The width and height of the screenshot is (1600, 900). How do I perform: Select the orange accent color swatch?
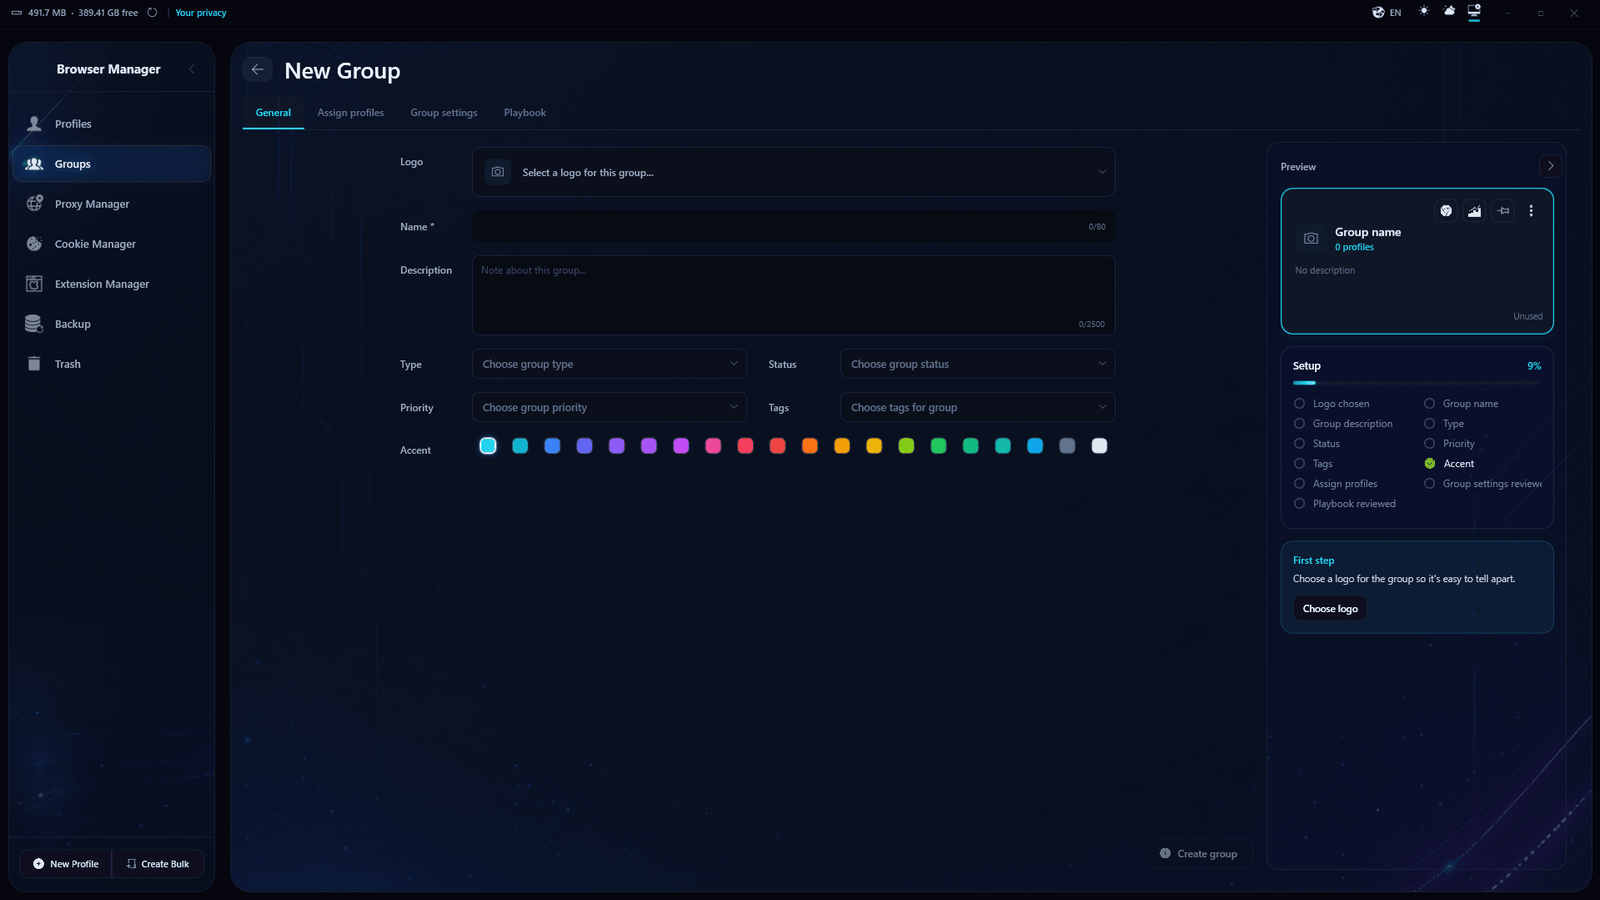click(x=810, y=446)
